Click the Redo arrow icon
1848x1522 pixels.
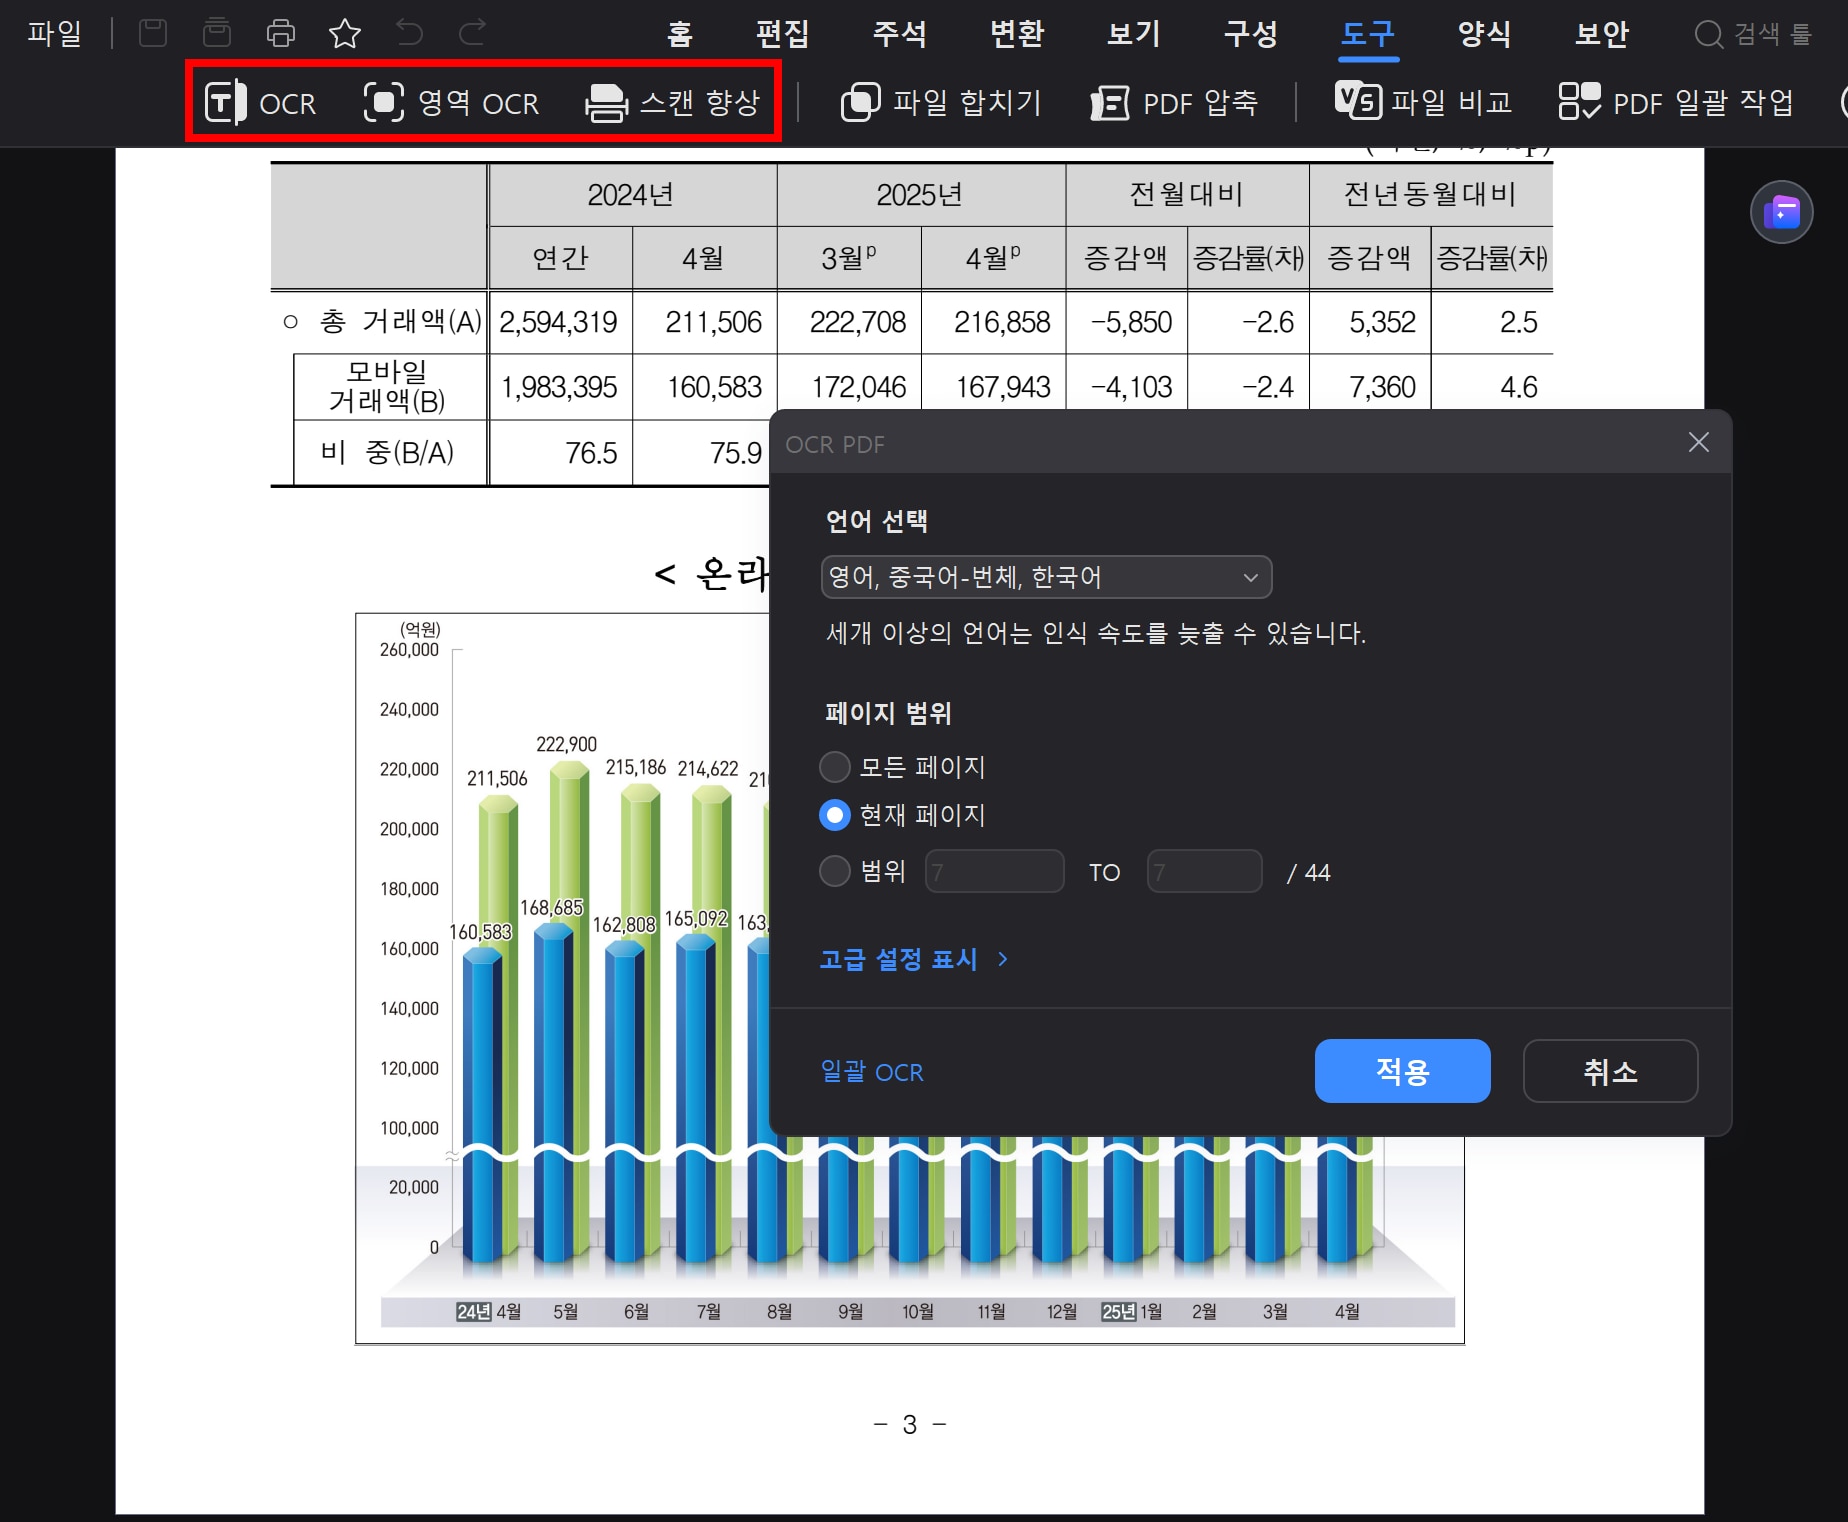472,33
